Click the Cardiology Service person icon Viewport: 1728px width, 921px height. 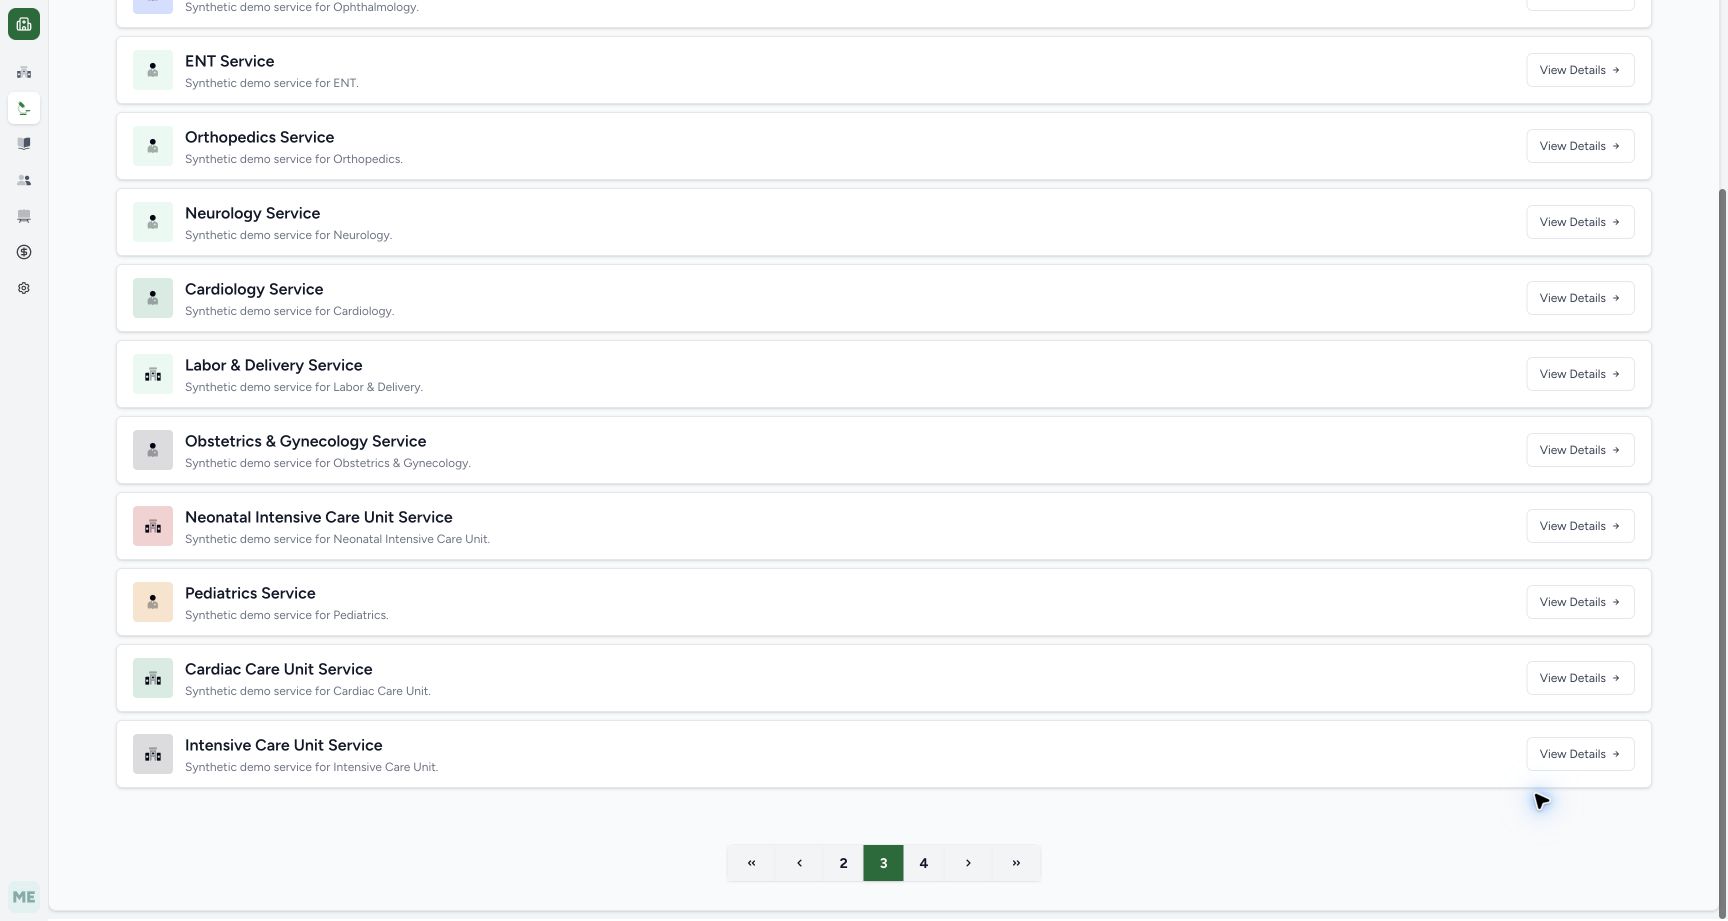tap(153, 298)
